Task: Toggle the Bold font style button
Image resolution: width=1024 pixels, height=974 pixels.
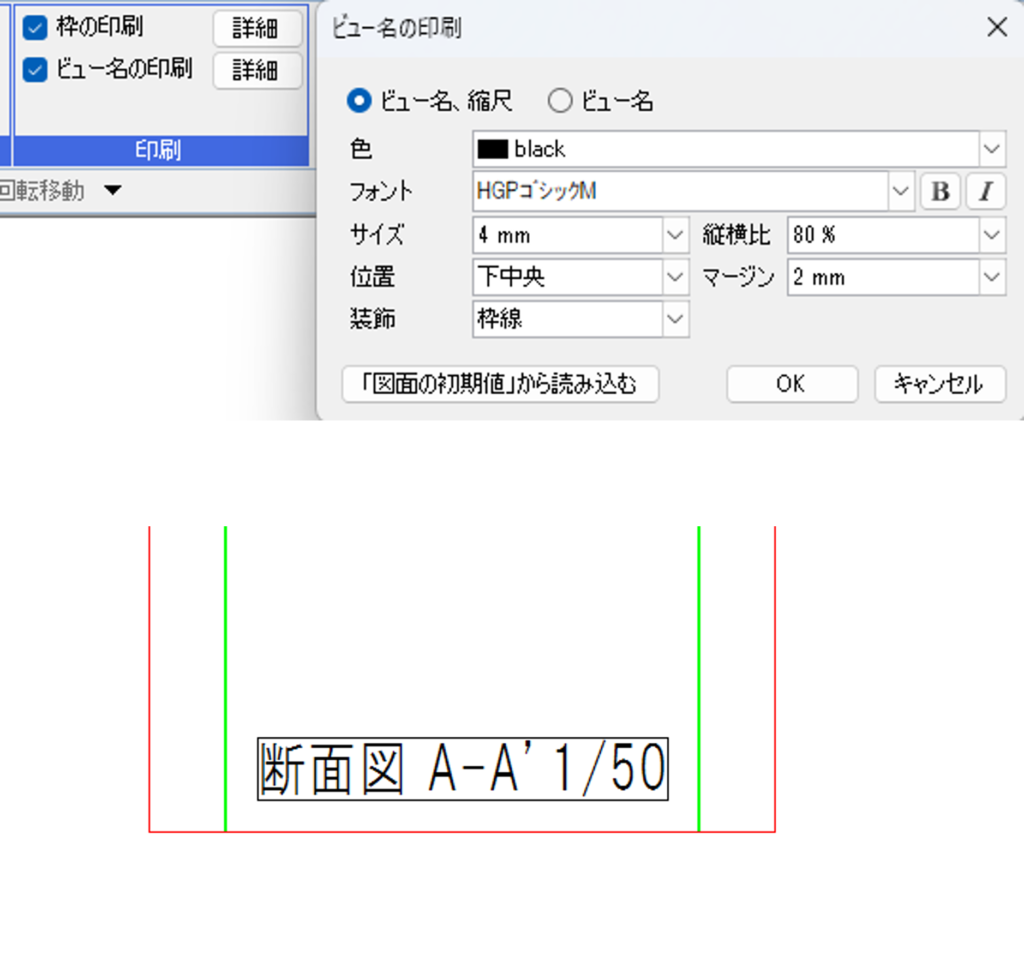Action: click(940, 192)
